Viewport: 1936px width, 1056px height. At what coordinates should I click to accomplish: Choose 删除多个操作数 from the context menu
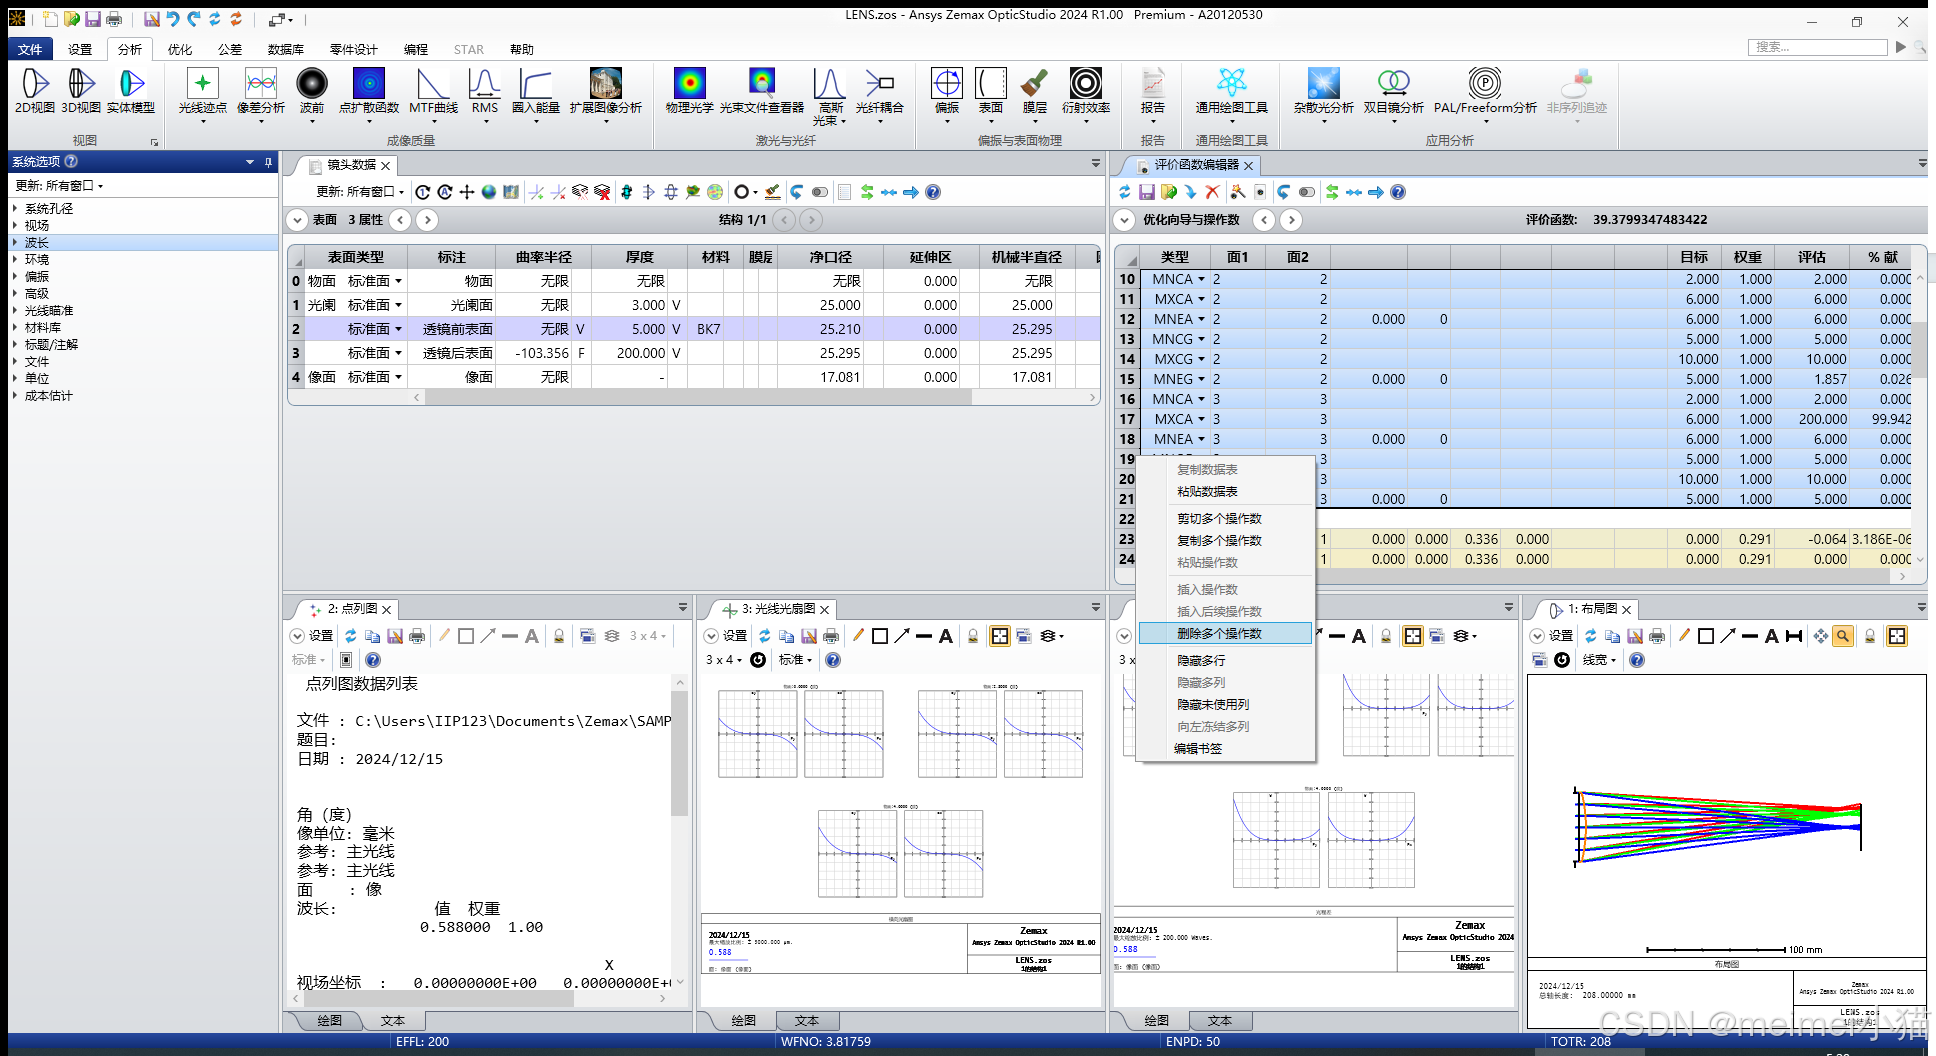coord(1225,633)
